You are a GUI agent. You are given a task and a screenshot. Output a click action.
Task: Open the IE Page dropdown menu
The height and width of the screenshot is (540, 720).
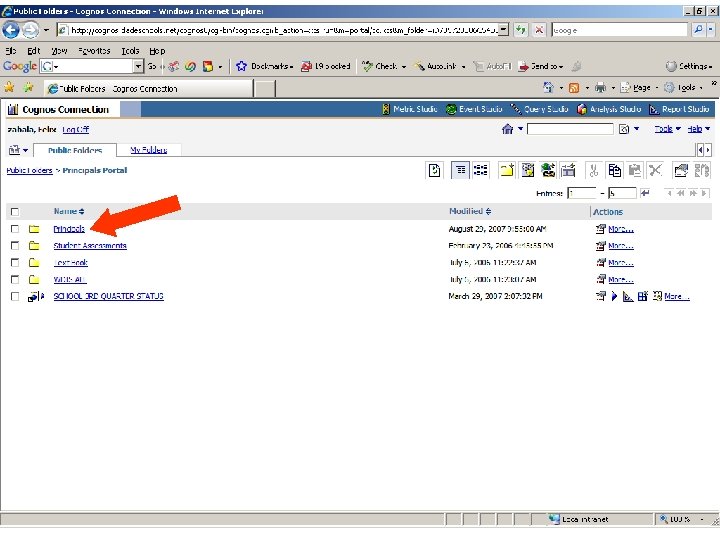coord(639,87)
